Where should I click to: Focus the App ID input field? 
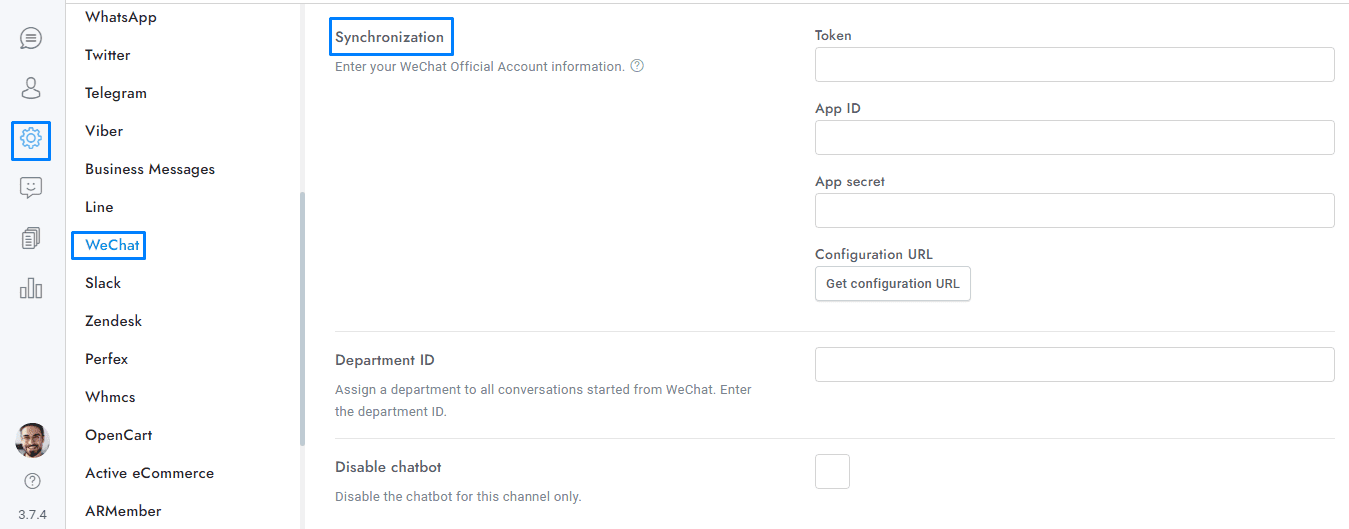[x=1074, y=137]
